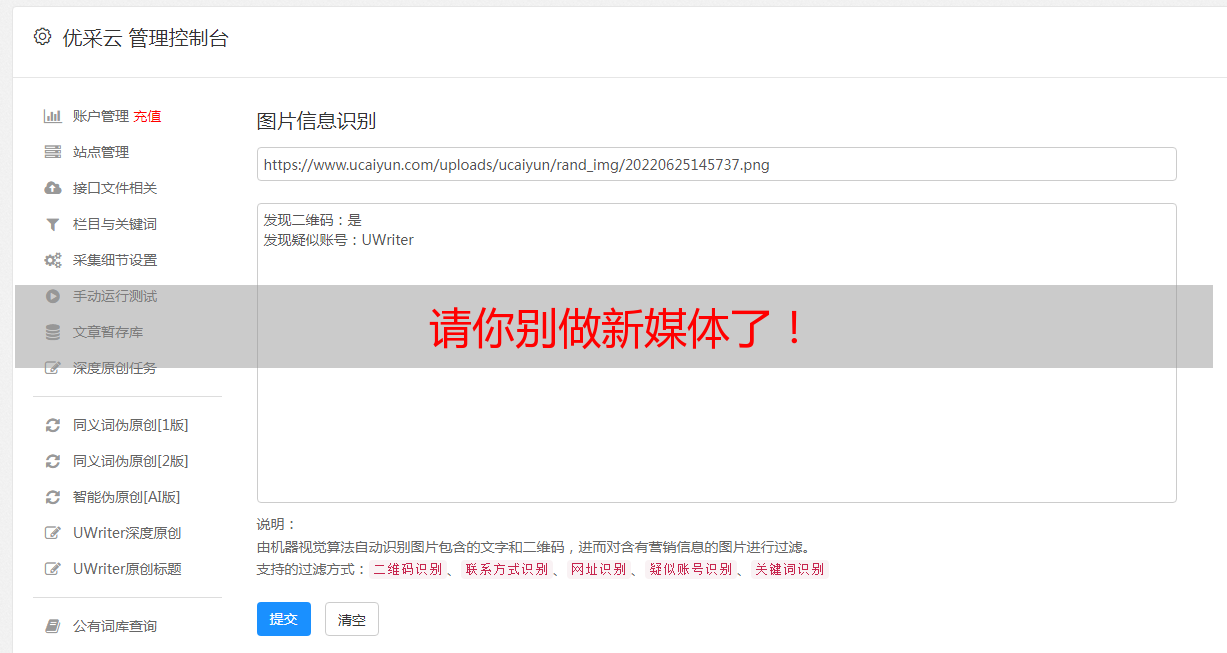
Task: Click the book icon for 公有词库查询
Action: [x=53, y=626]
